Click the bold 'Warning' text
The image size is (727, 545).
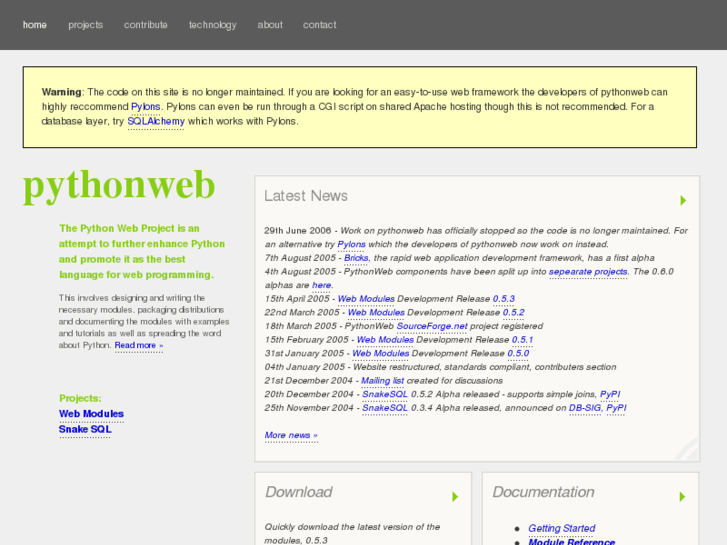[x=62, y=92]
